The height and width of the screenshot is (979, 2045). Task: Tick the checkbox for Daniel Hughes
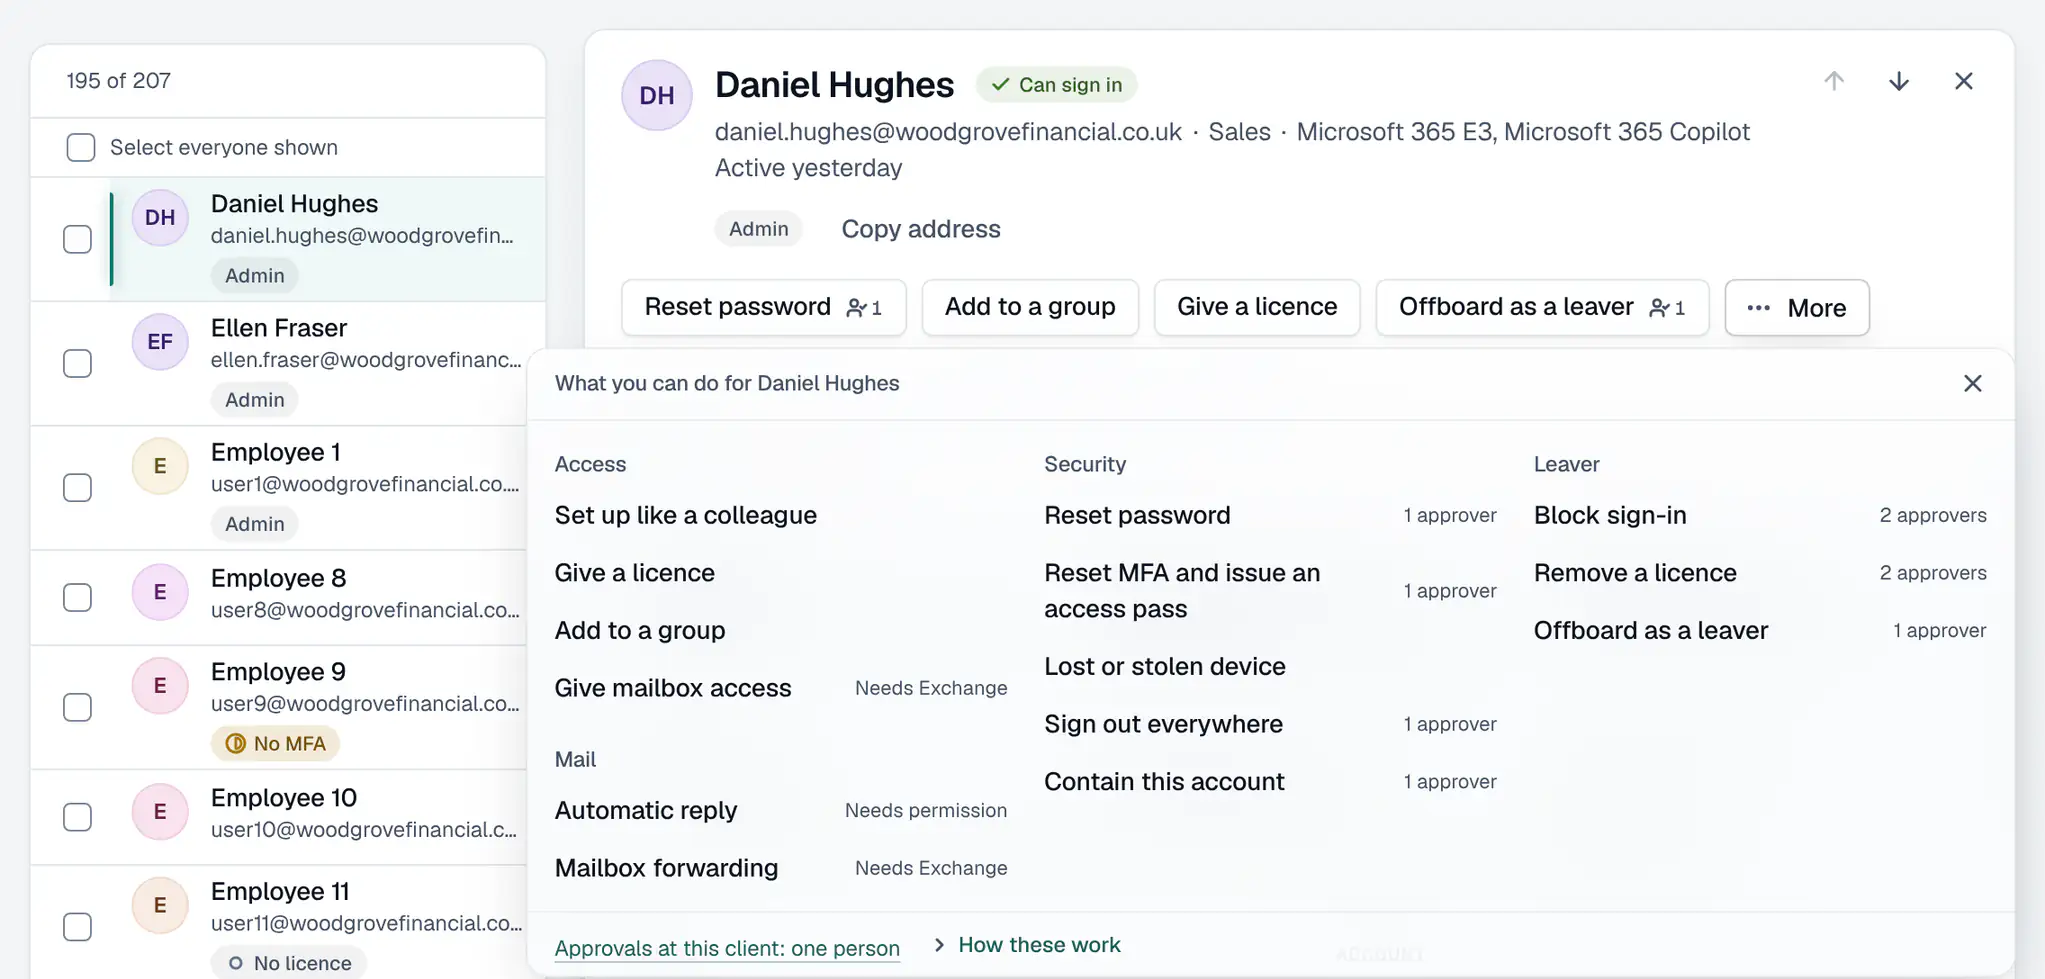[x=77, y=239]
